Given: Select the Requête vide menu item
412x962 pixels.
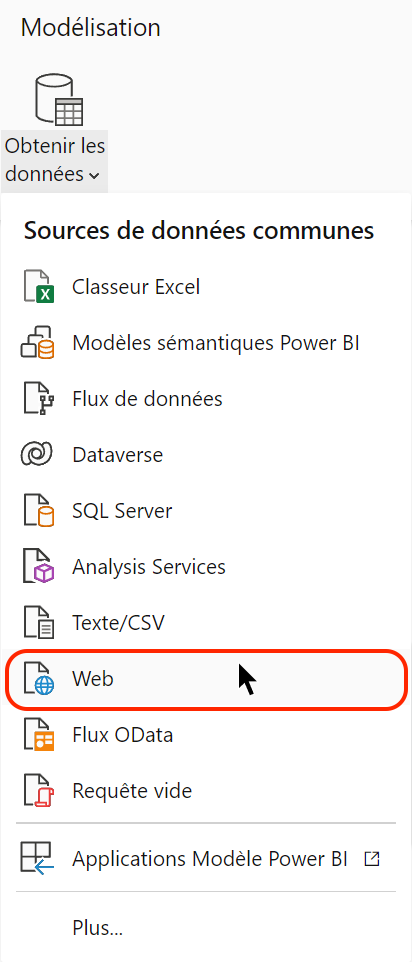Looking at the screenshot, I should pos(206,791).
